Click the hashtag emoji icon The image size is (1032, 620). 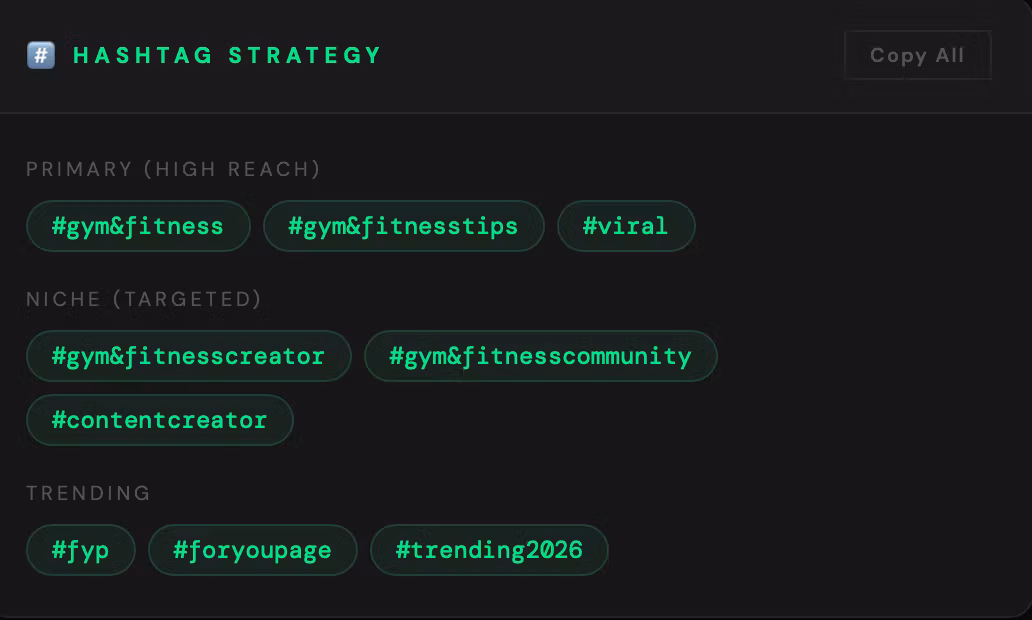pyautogui.click(x=41, y=55)
